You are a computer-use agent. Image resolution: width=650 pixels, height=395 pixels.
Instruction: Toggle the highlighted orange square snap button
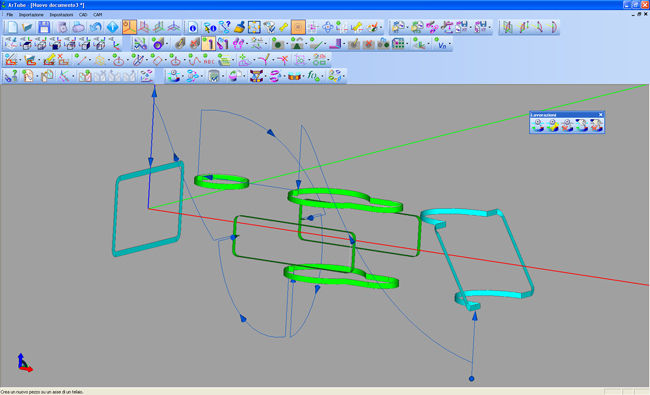[298, 27]
